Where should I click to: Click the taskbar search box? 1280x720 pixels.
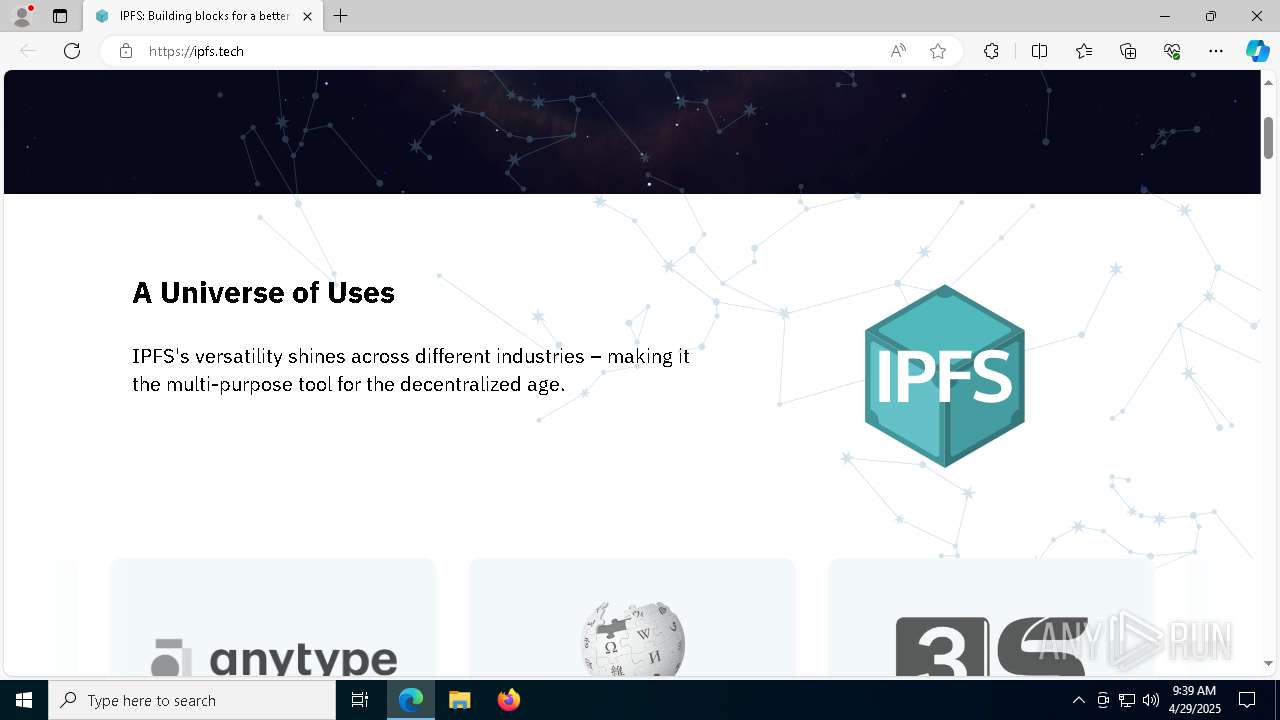click(192, 700)
